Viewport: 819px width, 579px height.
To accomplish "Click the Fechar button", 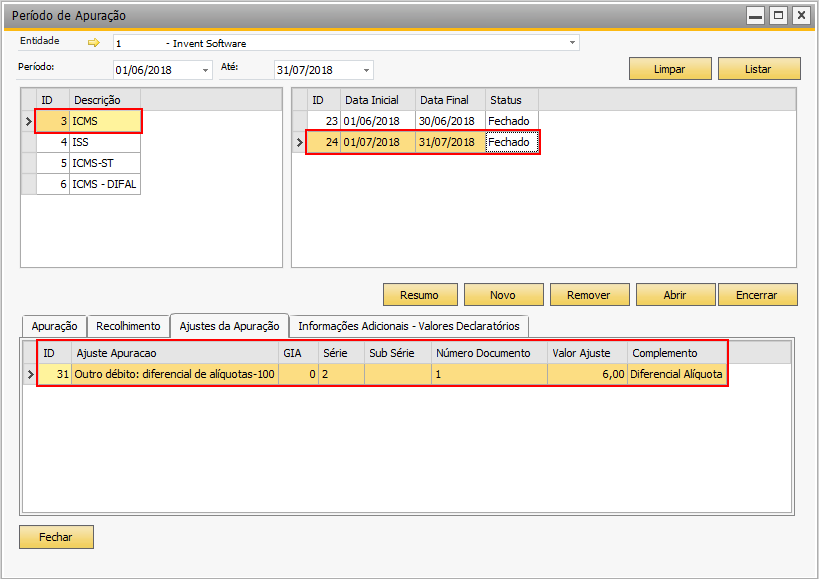I will (56, 537).
